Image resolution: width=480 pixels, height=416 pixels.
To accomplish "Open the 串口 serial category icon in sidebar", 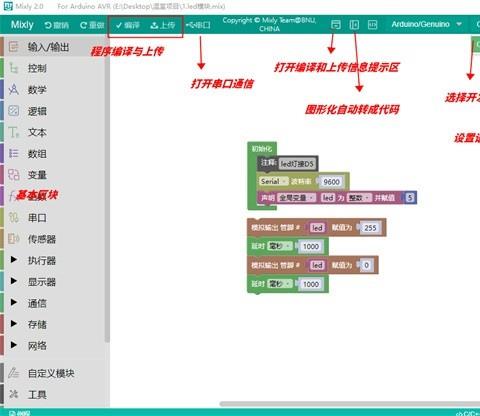I will pos(13,218).
